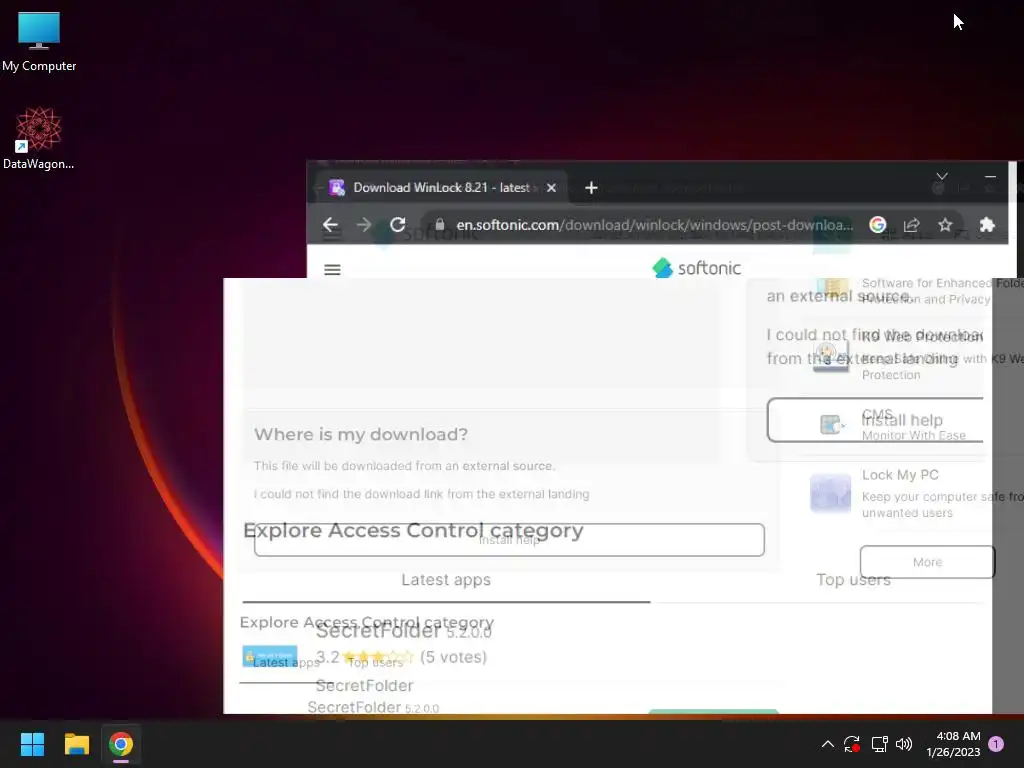Open the K9 Web Protection link
The height and width of the screenshot is (768, 1024).
[922, 337]
